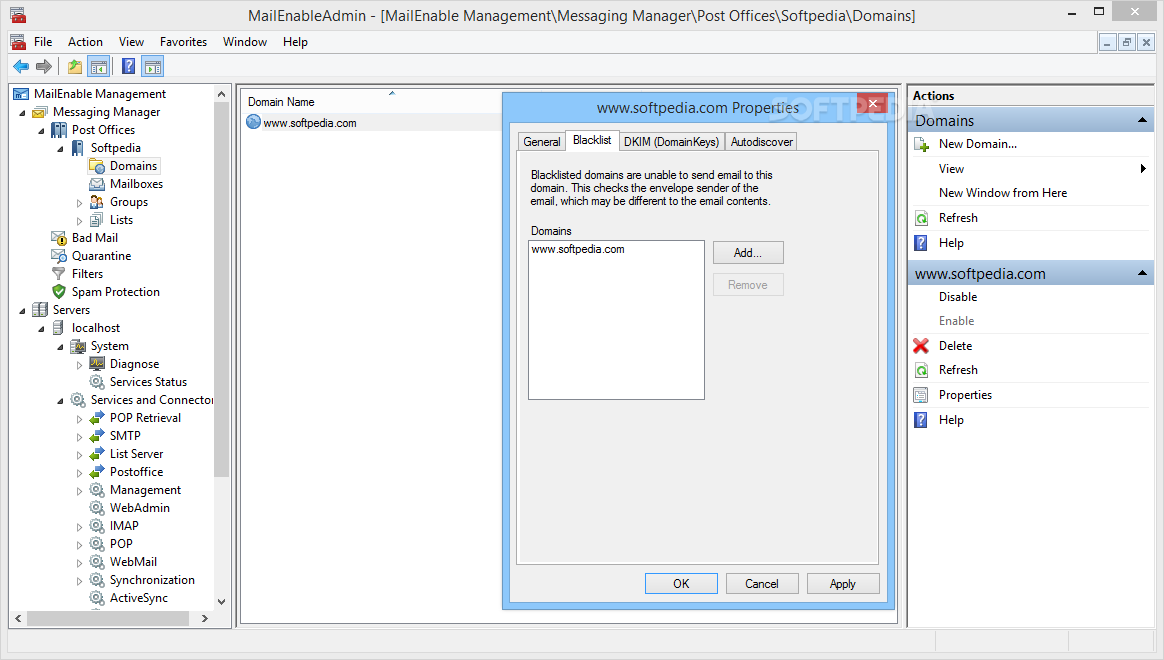Image resolution: width=1164 pixels, height=660 pixels.
Task: Go forward with the grey arrow toolbar icon
Action: point(44,67)
